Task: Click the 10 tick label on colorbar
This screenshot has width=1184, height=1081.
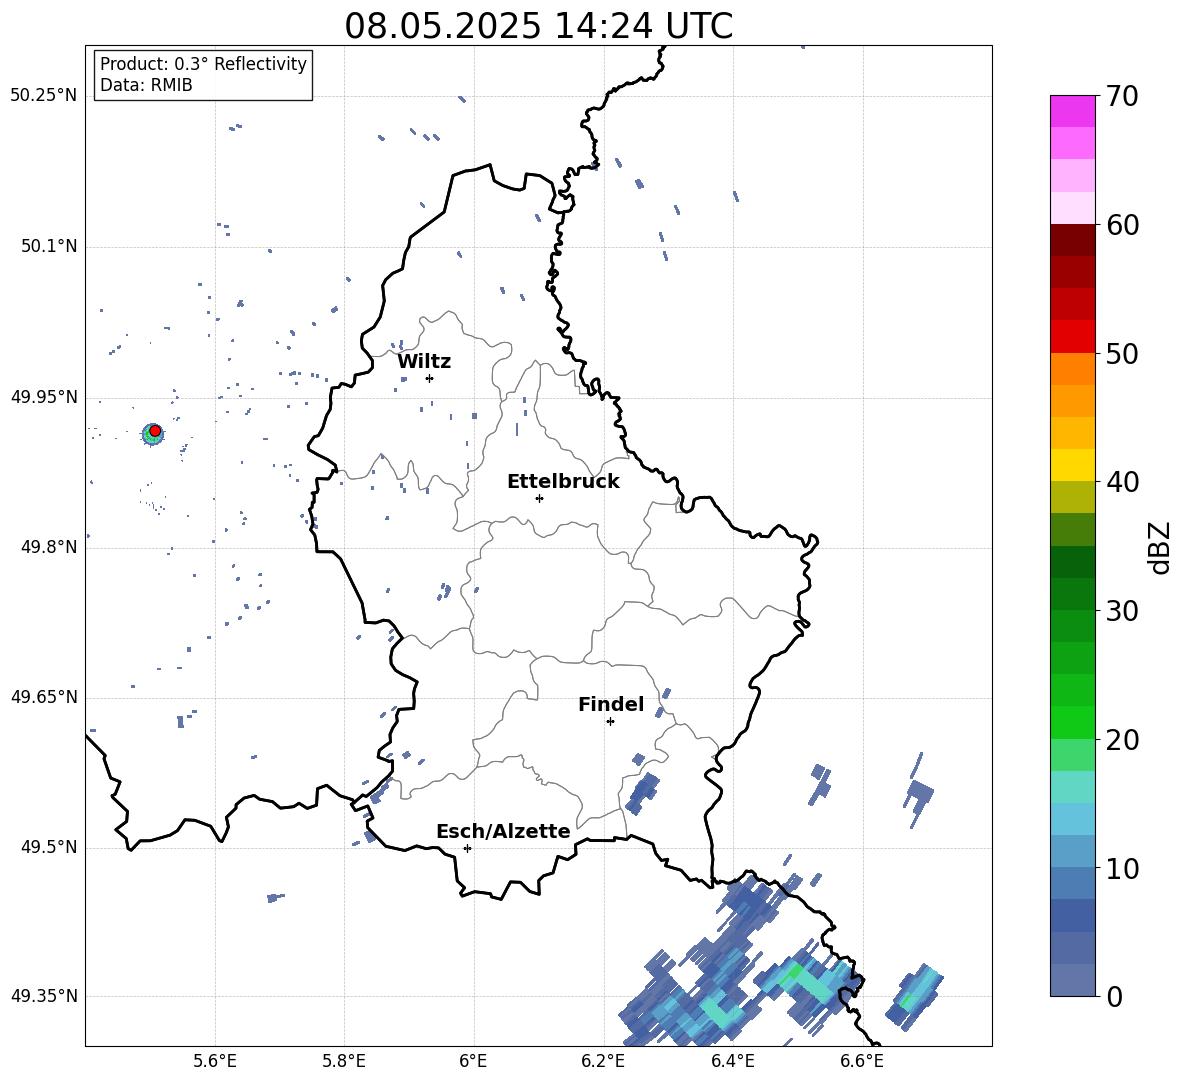Action: (x=1121, y=868)
